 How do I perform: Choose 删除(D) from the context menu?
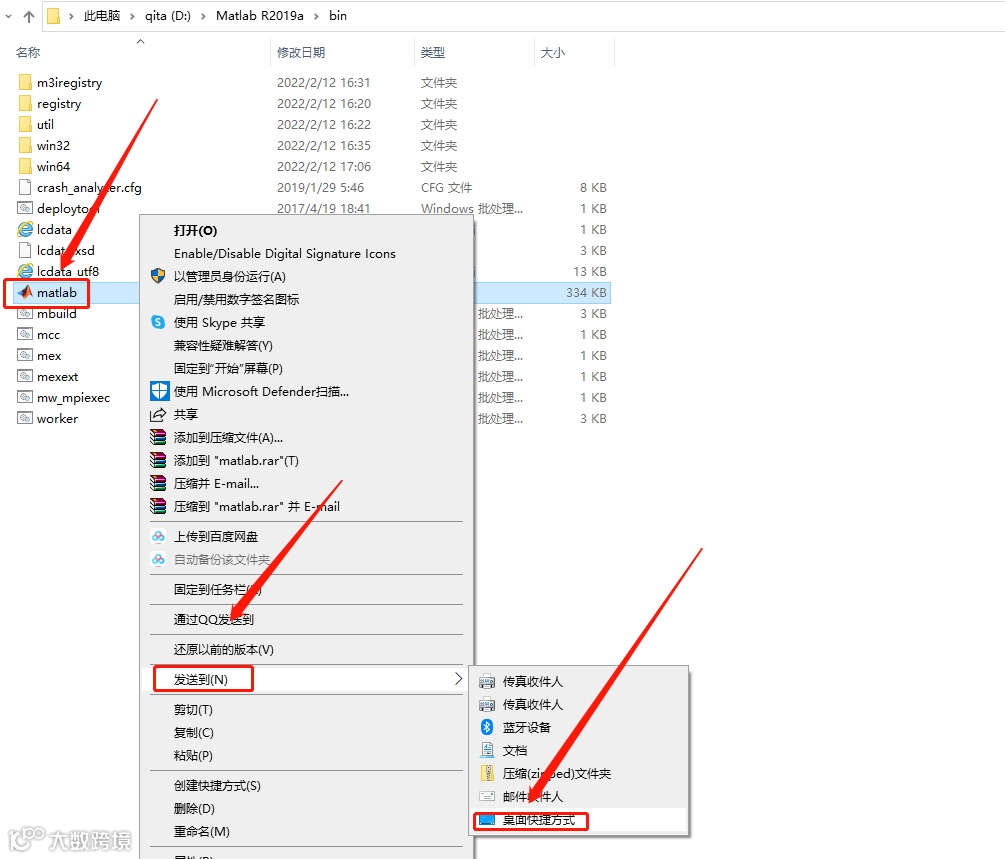[x=194, y=808]
